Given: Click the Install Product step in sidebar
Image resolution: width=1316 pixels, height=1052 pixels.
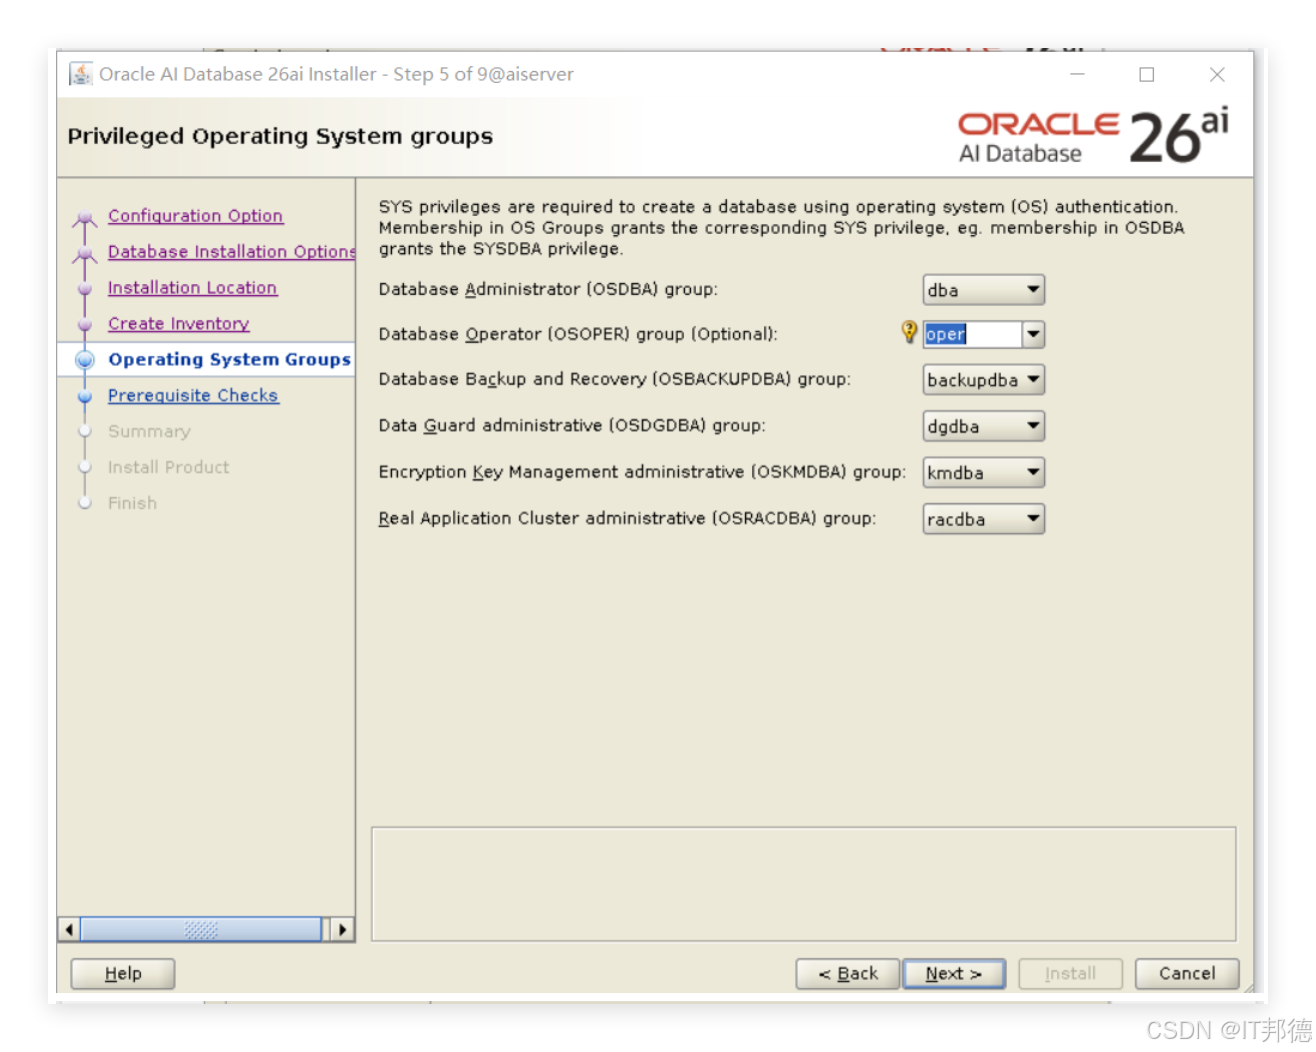Looking at the screenshot, I should pyautogui.click(x=168, y=468).
